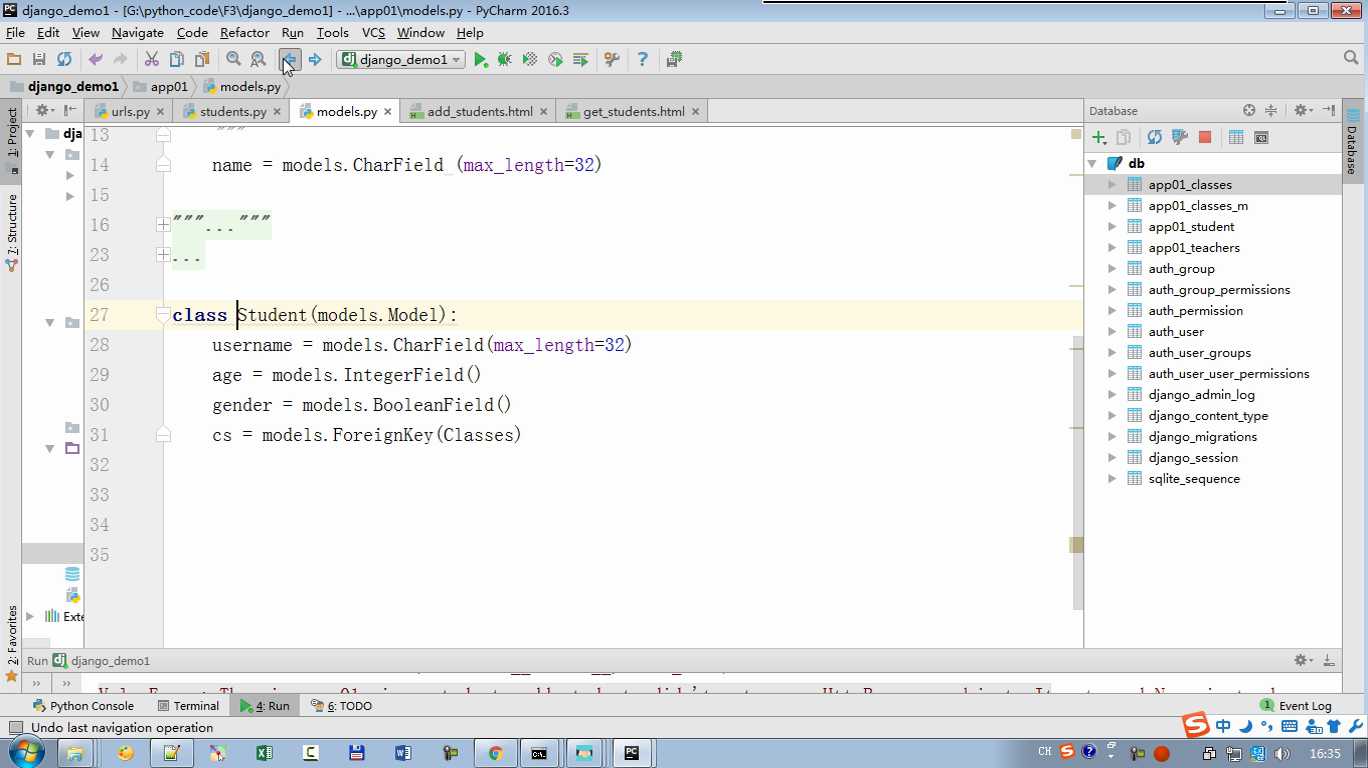The height and width of the screenshot is (768, 1368).
Task: Expand the django_migrations table node
Action: click(1112, 436)
